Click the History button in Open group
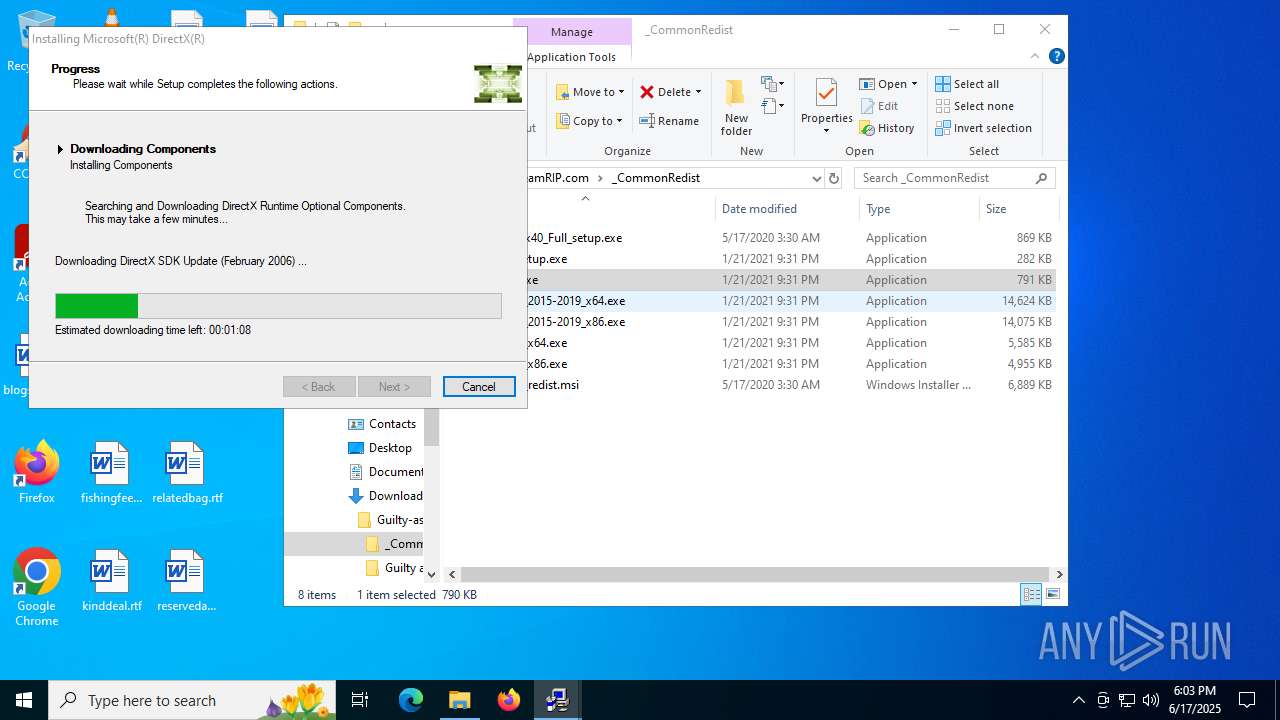 [x=887, y=128]
